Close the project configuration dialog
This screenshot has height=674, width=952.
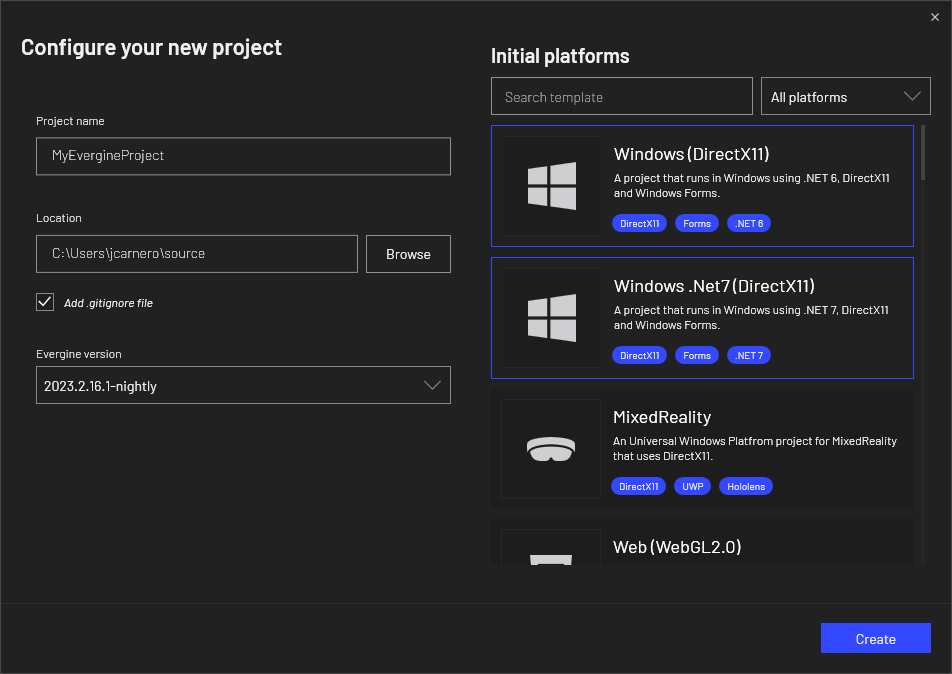(x=935, y=17)
